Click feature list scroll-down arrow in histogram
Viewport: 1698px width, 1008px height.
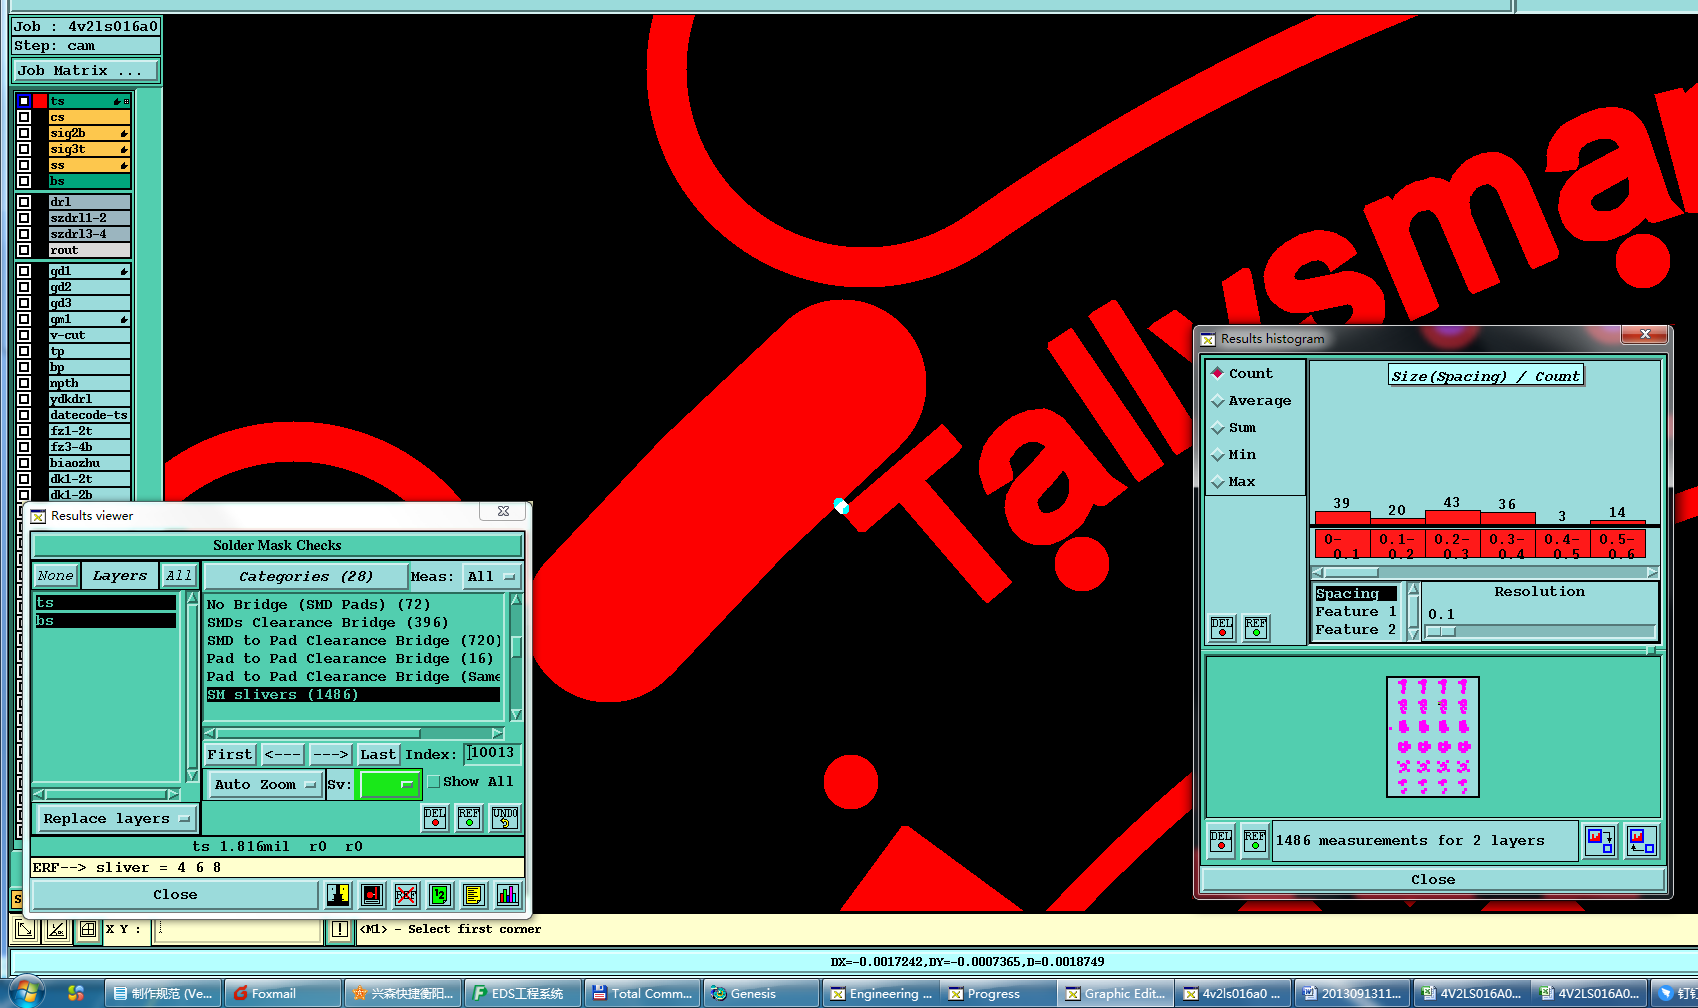tap(1413, 634)
